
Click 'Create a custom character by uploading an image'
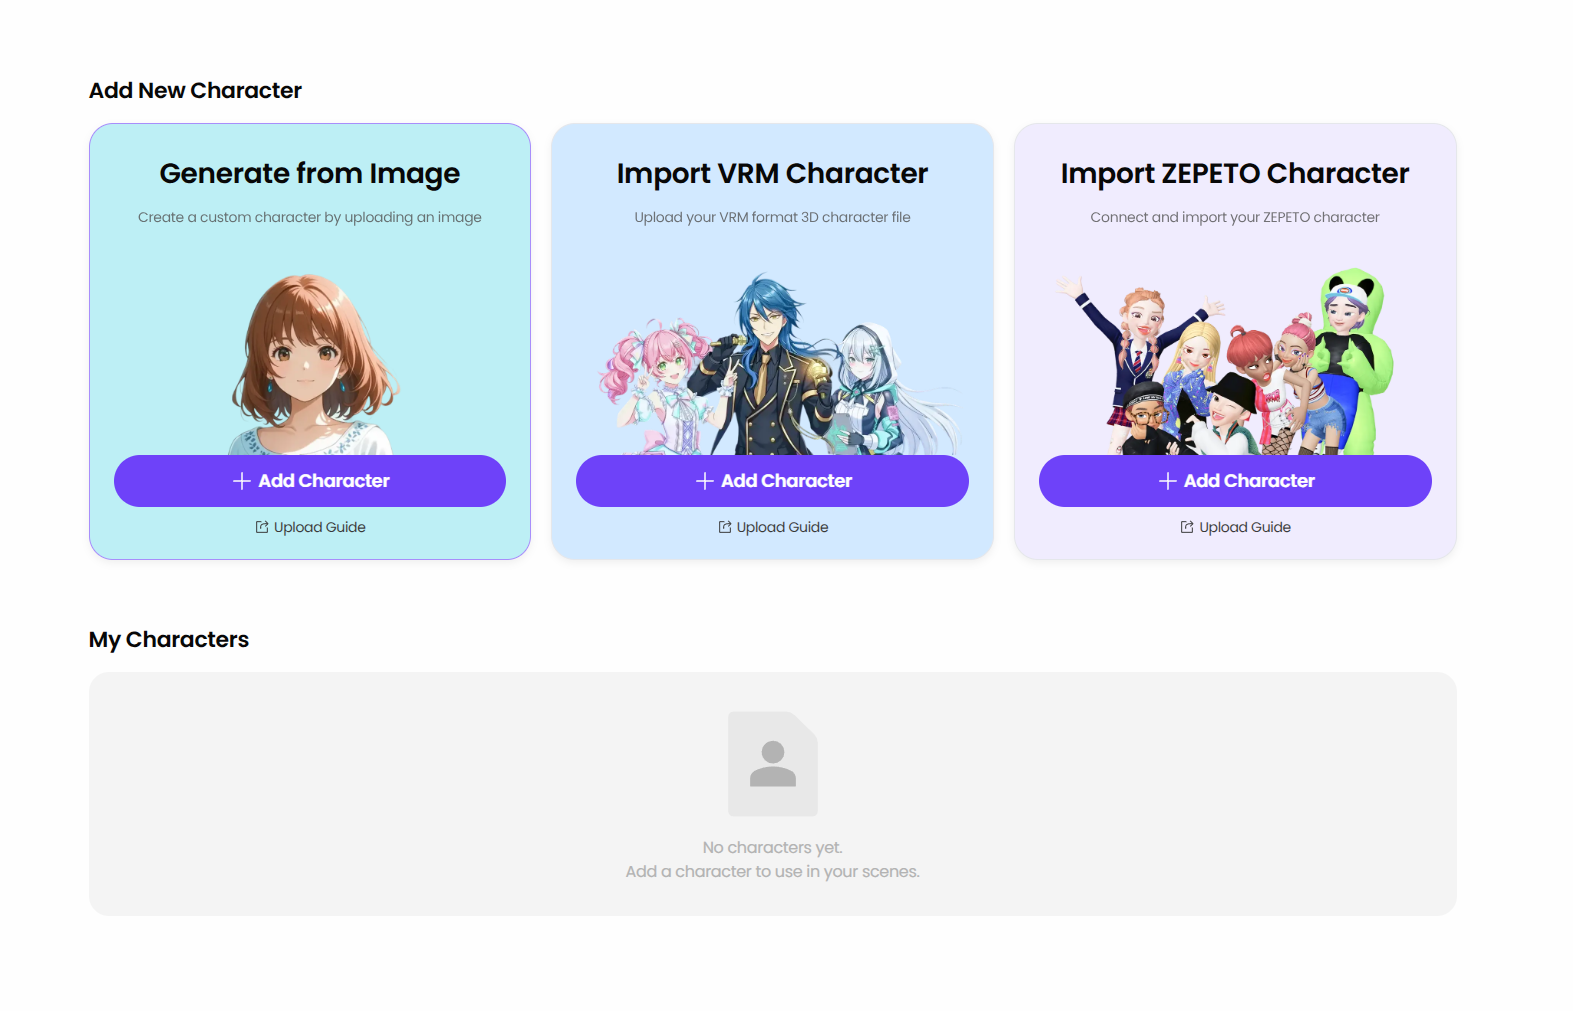pyautogui.click(x=310, y=217)
